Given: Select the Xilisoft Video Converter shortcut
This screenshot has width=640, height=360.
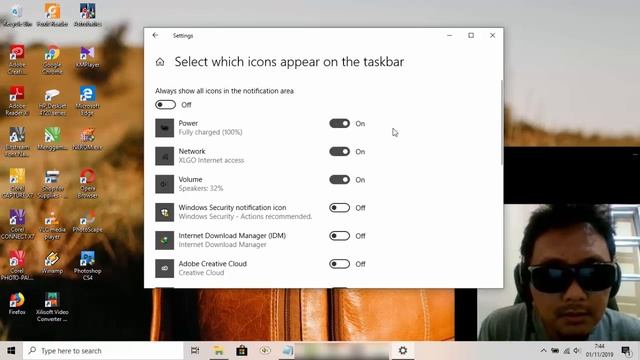Looking at the screenshot, I should [52, 307].
